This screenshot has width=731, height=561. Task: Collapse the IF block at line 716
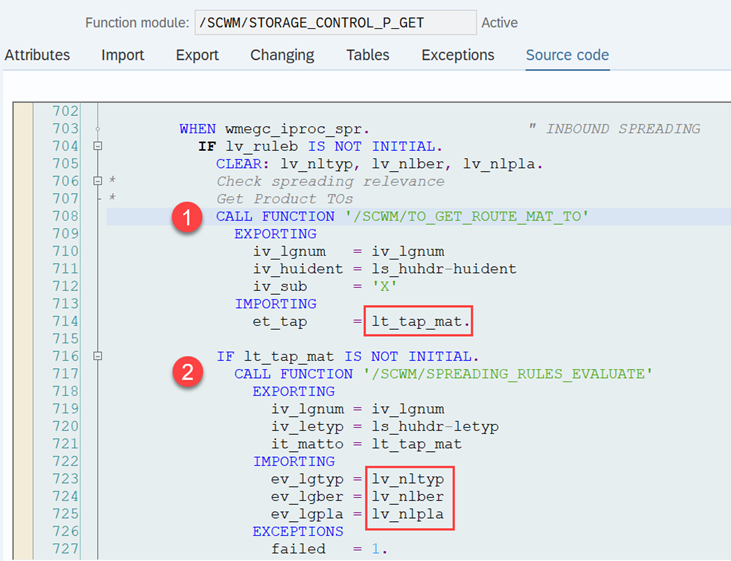97,356
